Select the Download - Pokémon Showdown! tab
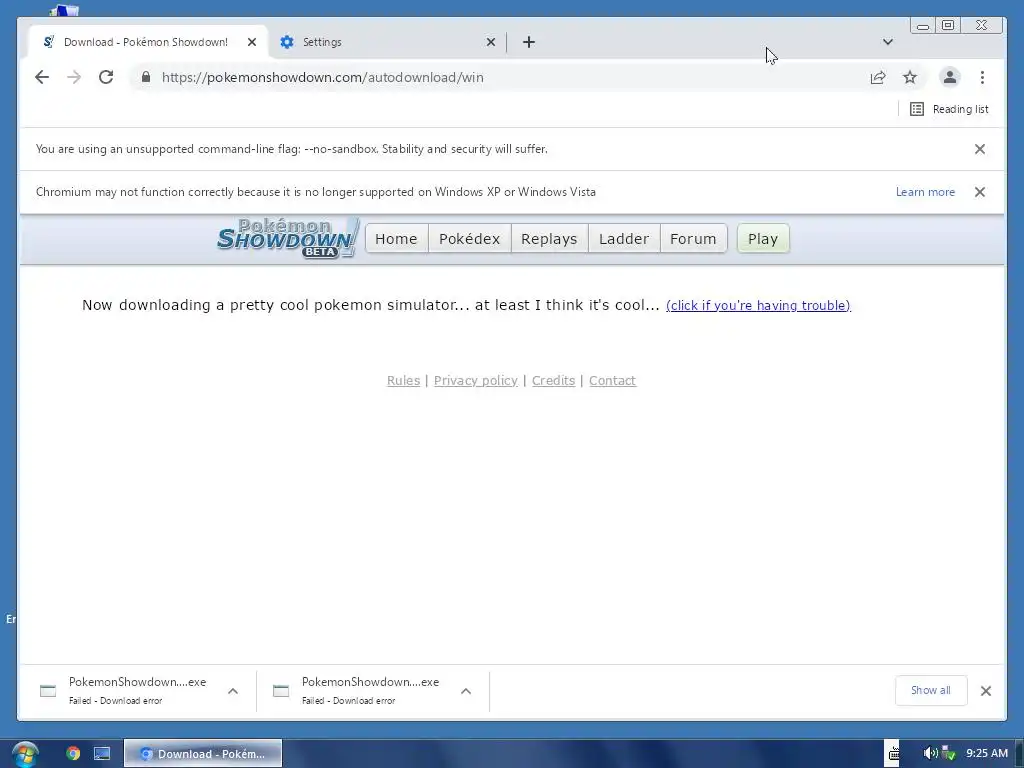The height and width of the screenshot is (768, 1024). click(148, 42)
